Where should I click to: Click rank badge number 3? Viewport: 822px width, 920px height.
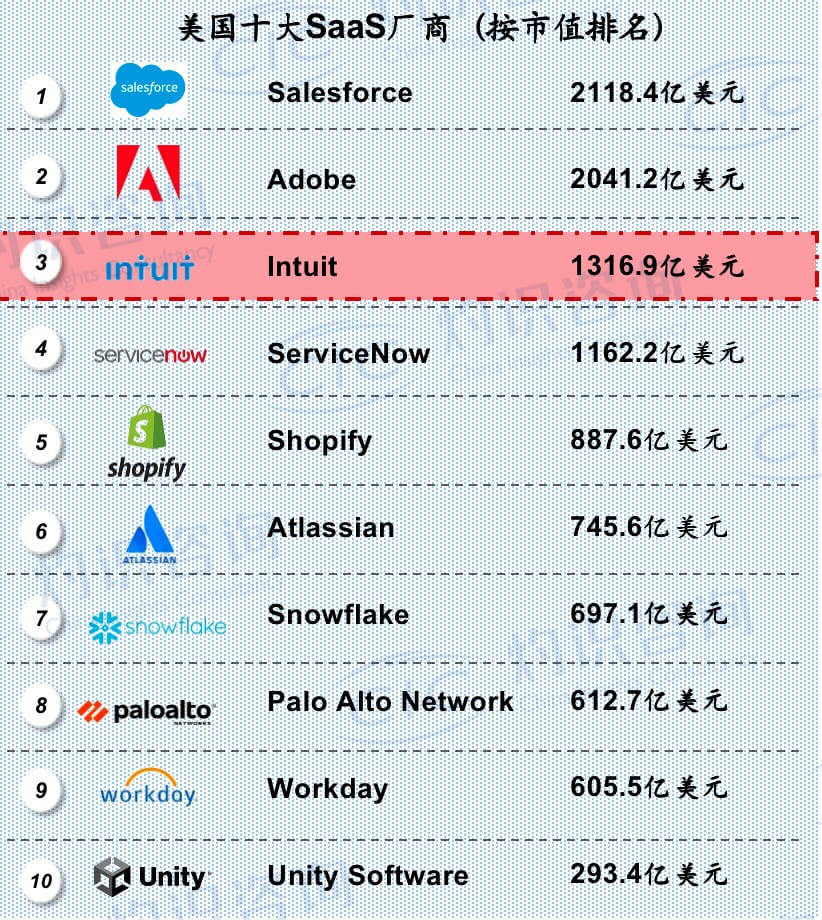[41, 262]
